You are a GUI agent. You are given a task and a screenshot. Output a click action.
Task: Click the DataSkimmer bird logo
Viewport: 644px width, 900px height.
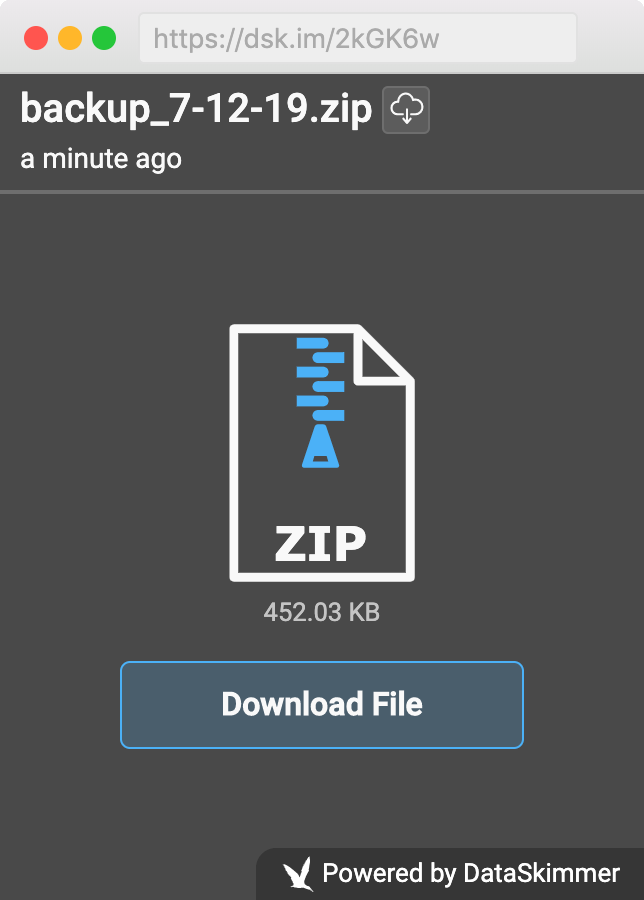pyautogui.click(x=298, y=874)
